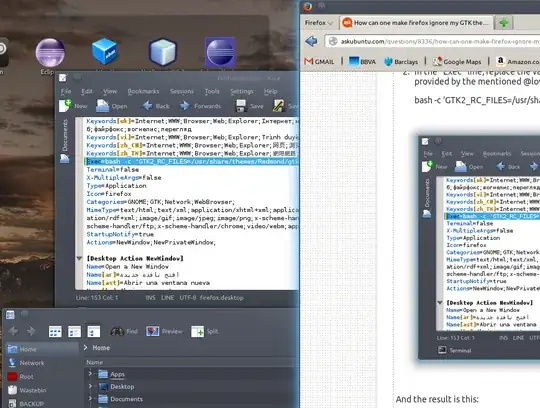
Task: Open the purple Eclipse desktop icon
Action: pos(50,52)
